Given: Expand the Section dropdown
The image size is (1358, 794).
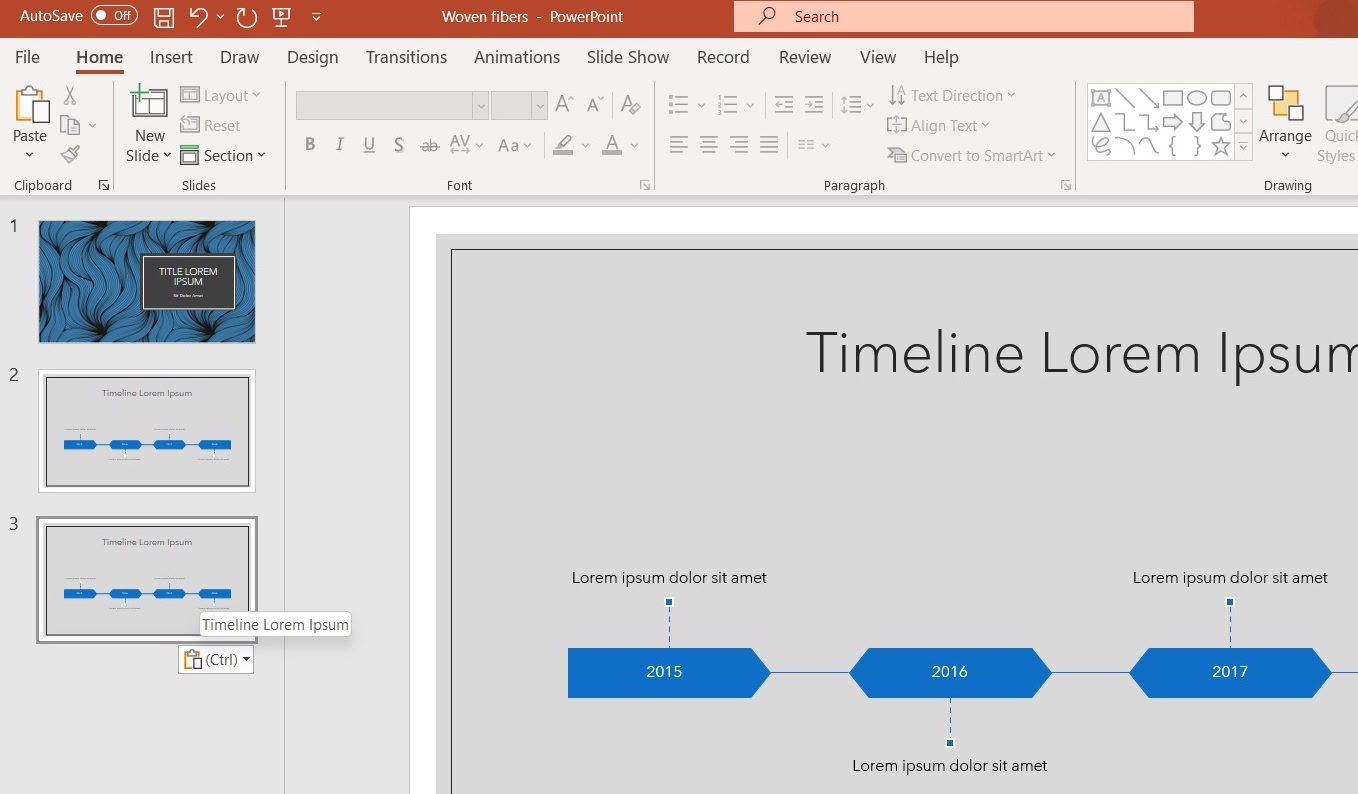Looking at the screenshot, I should point(223,155).
